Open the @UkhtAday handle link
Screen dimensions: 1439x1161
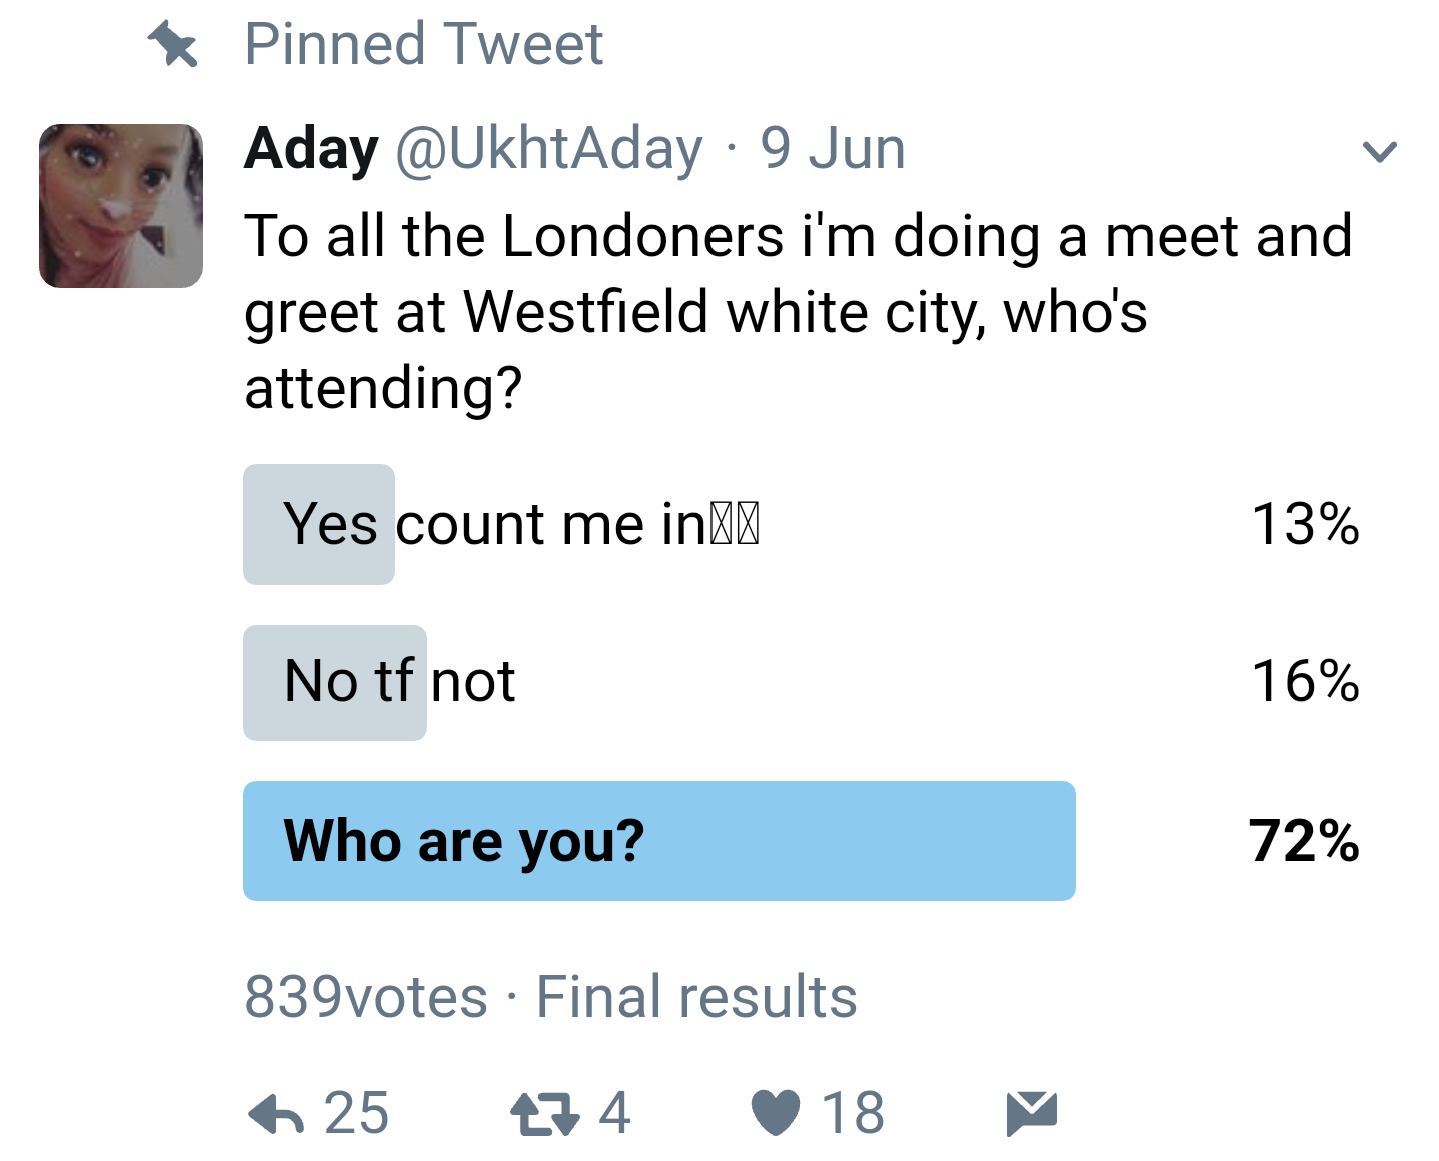(549, 149)
